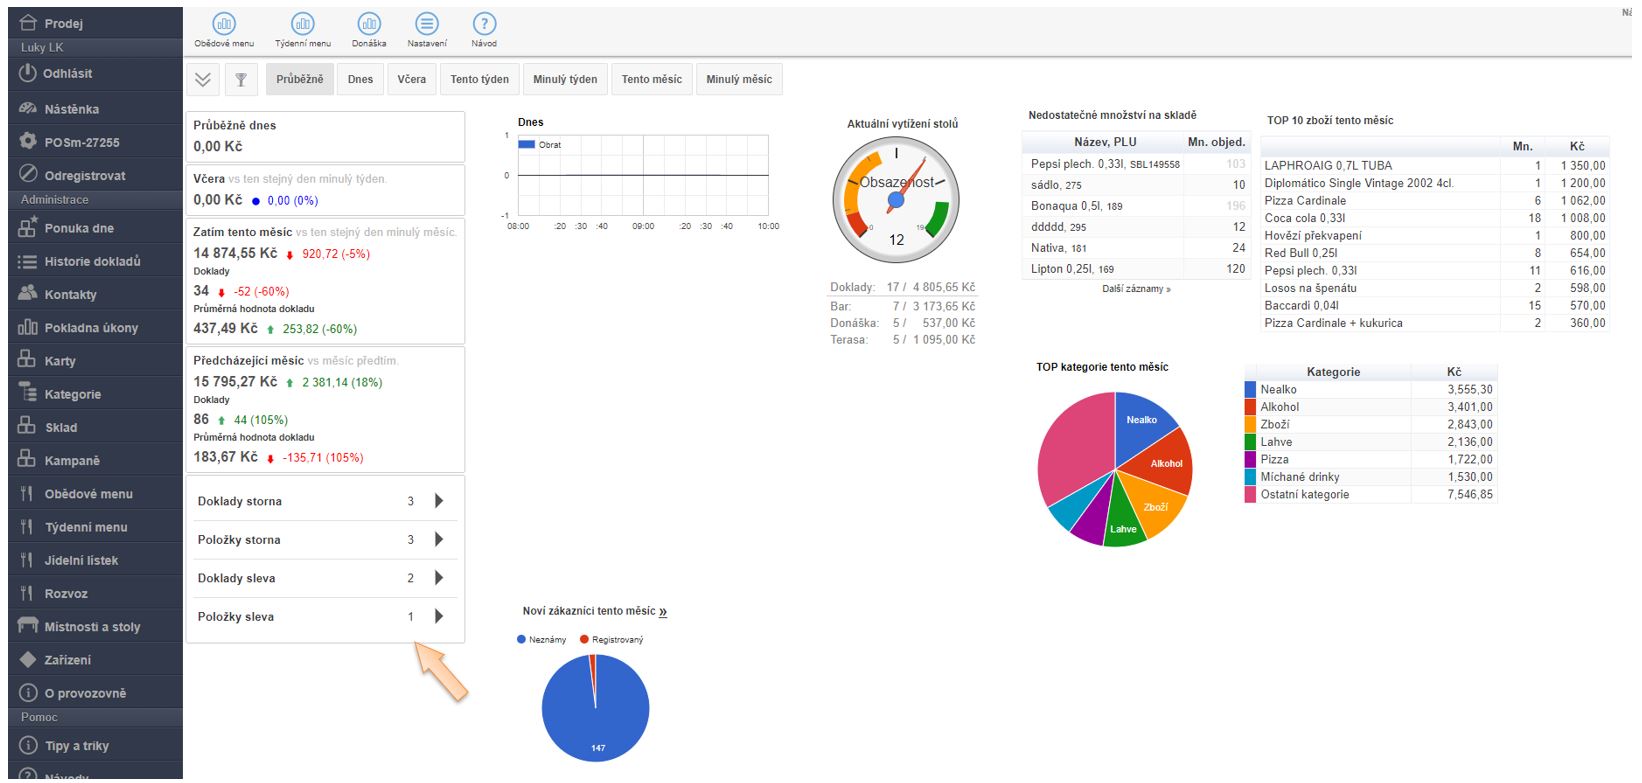The height and width of the screenshot is (783, 1642).
Task: Expand the Doklady storna row arrow
Action: [x=439, y=501]
